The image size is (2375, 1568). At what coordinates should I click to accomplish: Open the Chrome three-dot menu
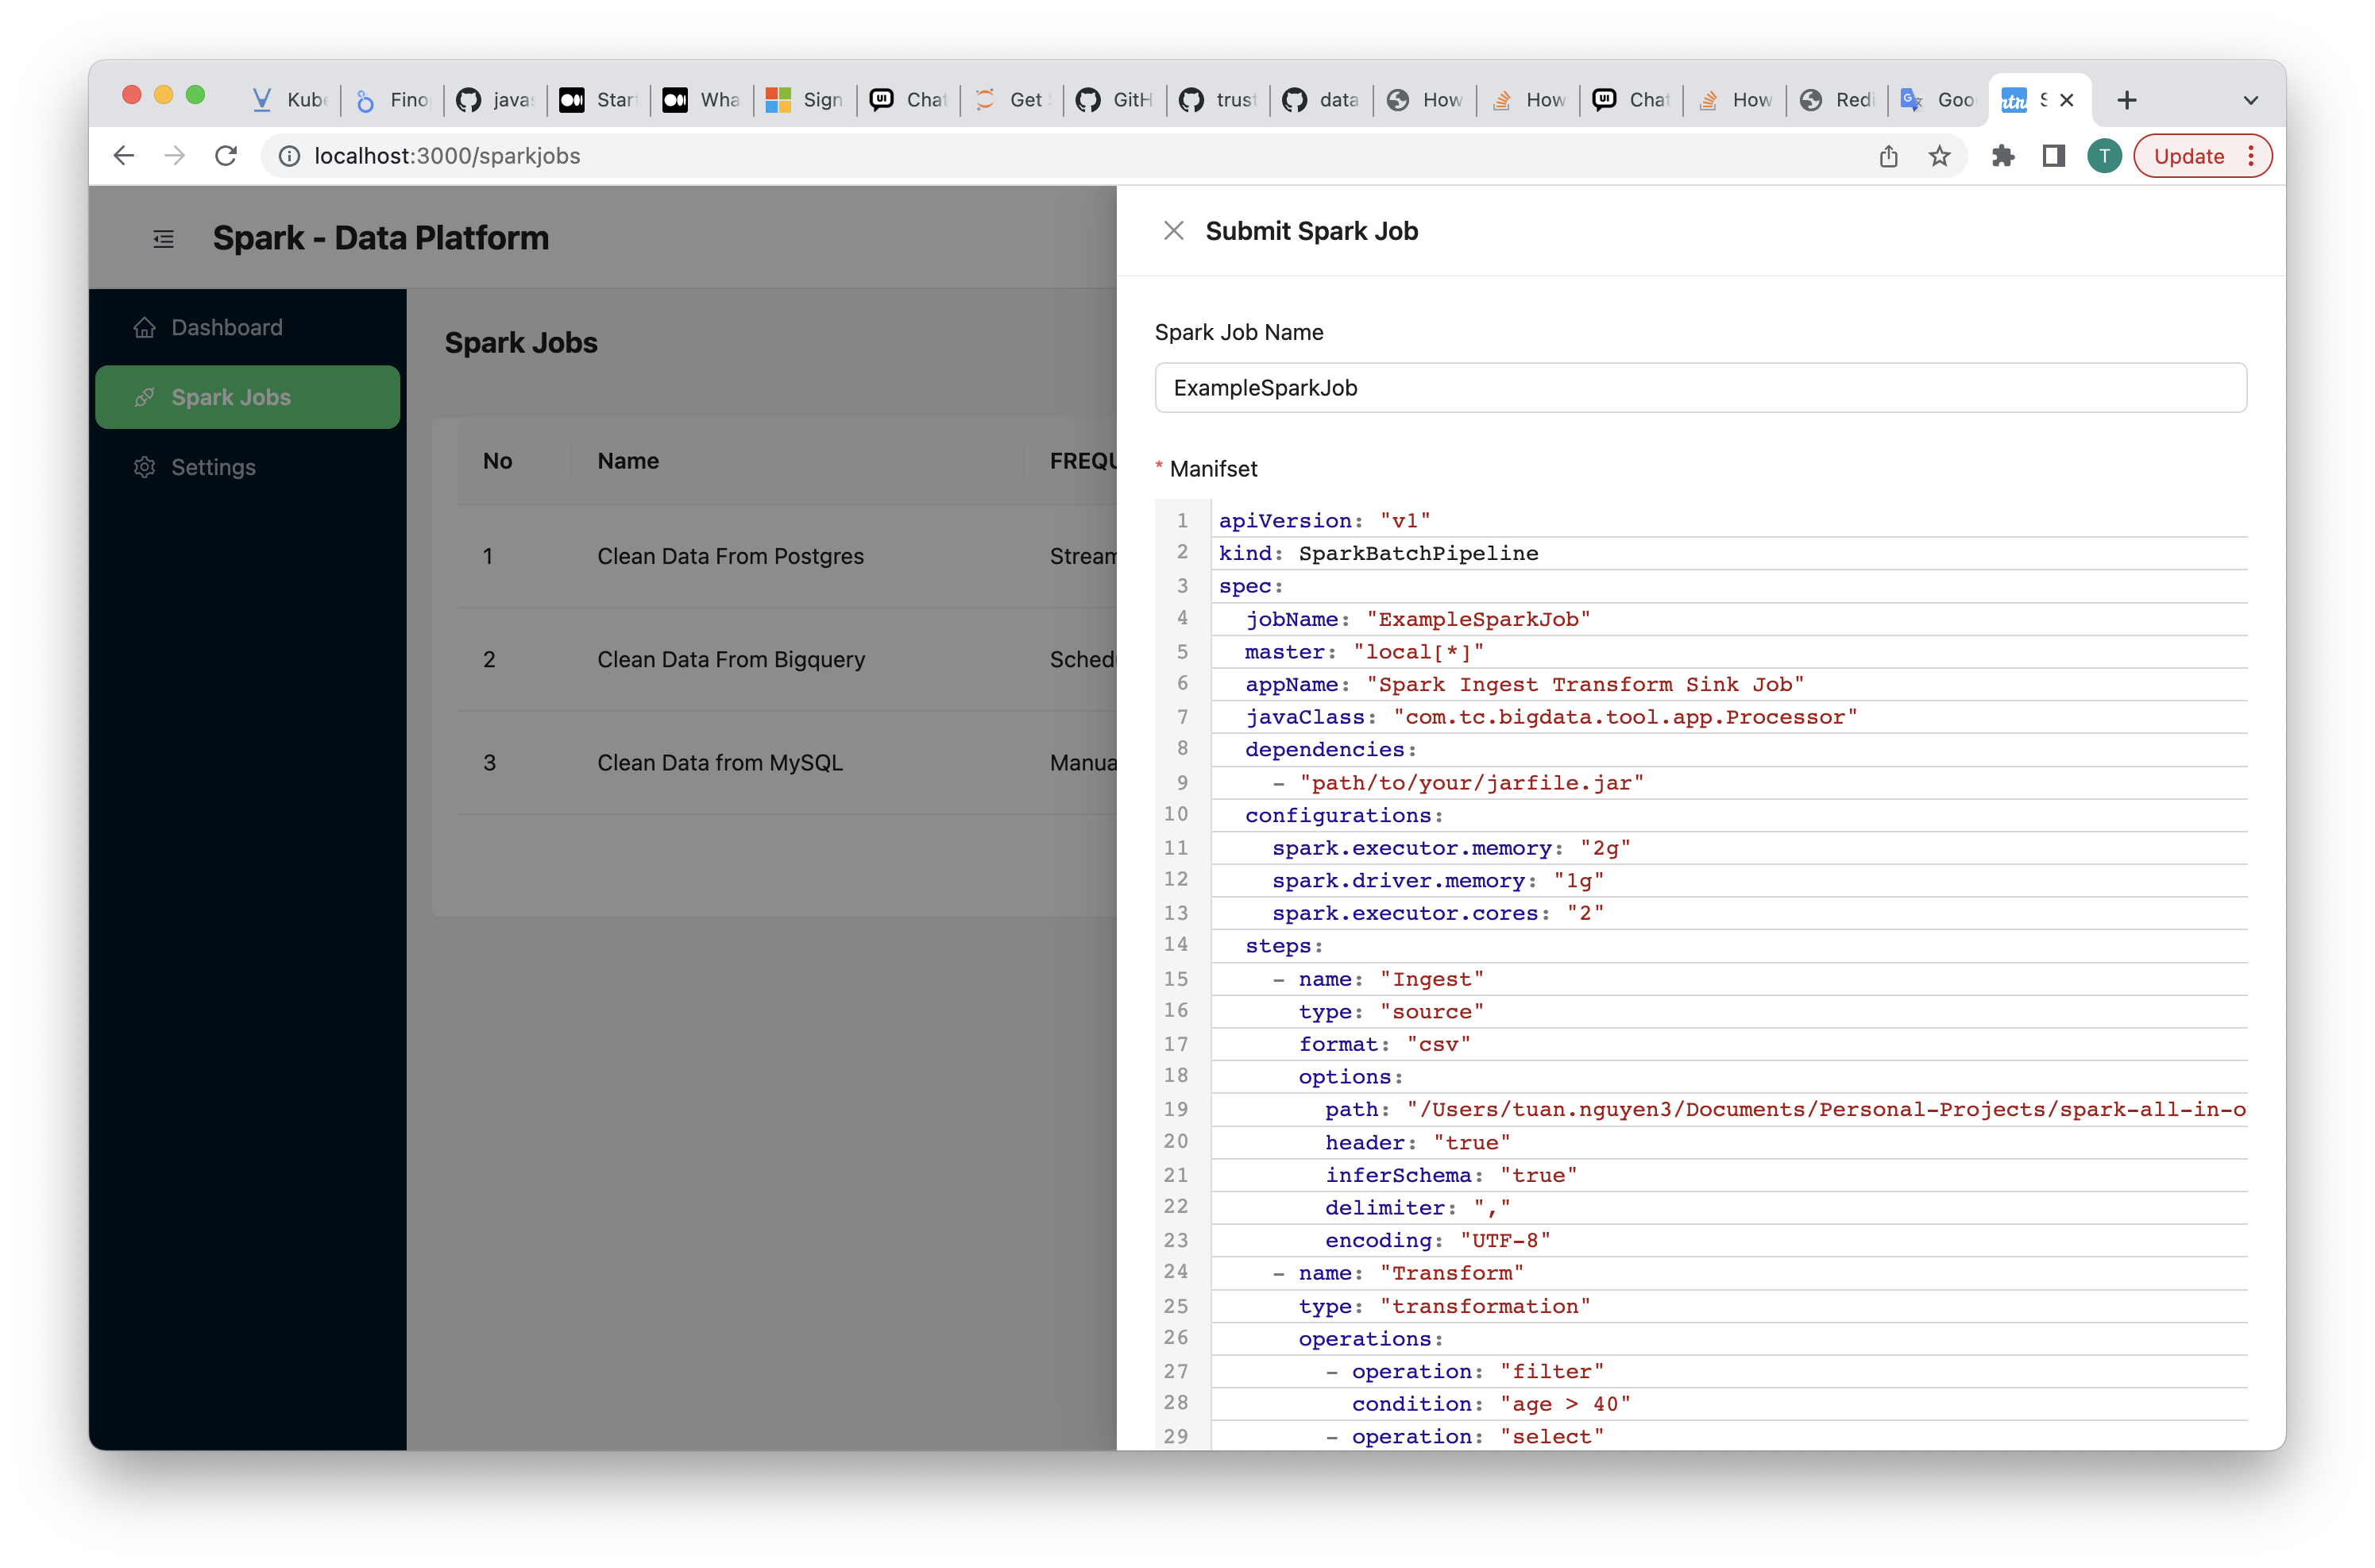click(x=2250, y=156)
